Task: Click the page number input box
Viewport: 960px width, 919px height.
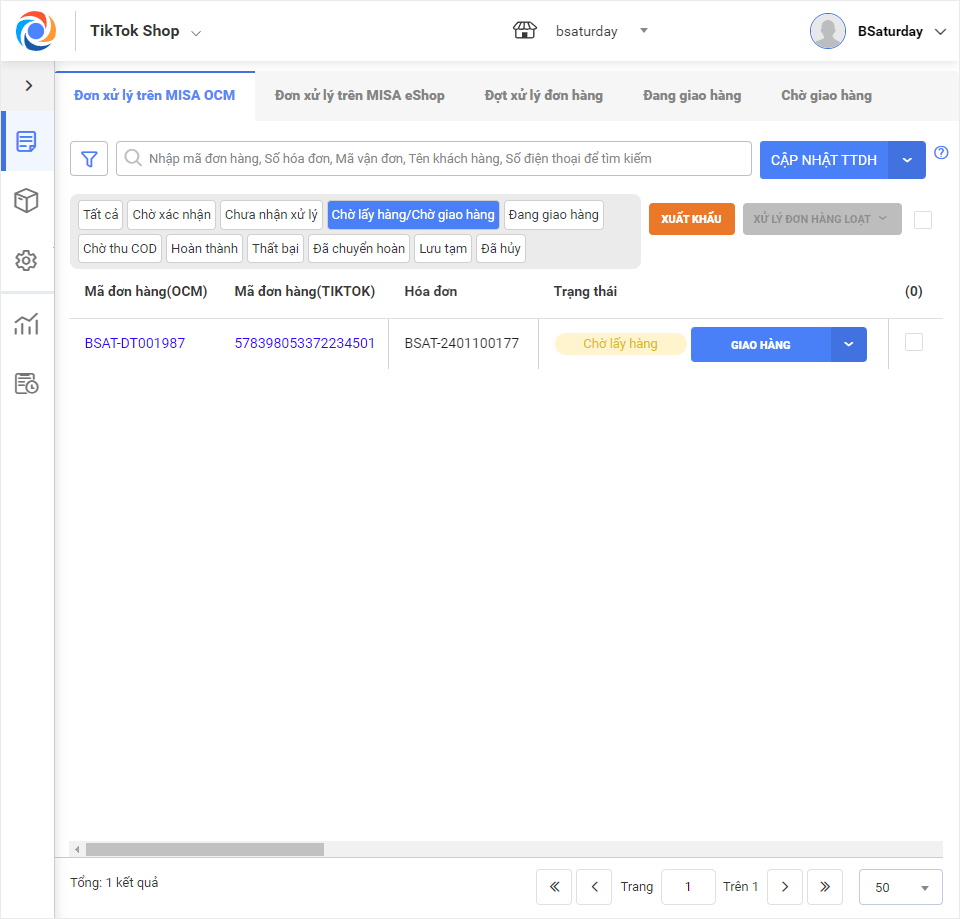Action: 688,887
